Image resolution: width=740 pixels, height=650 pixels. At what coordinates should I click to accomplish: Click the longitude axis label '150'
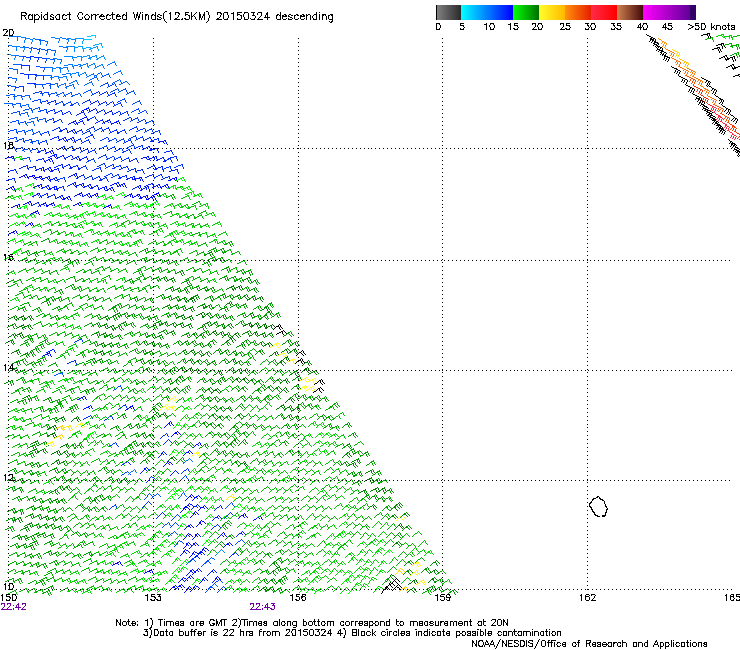pyautogui.click(x=8, y=598)
